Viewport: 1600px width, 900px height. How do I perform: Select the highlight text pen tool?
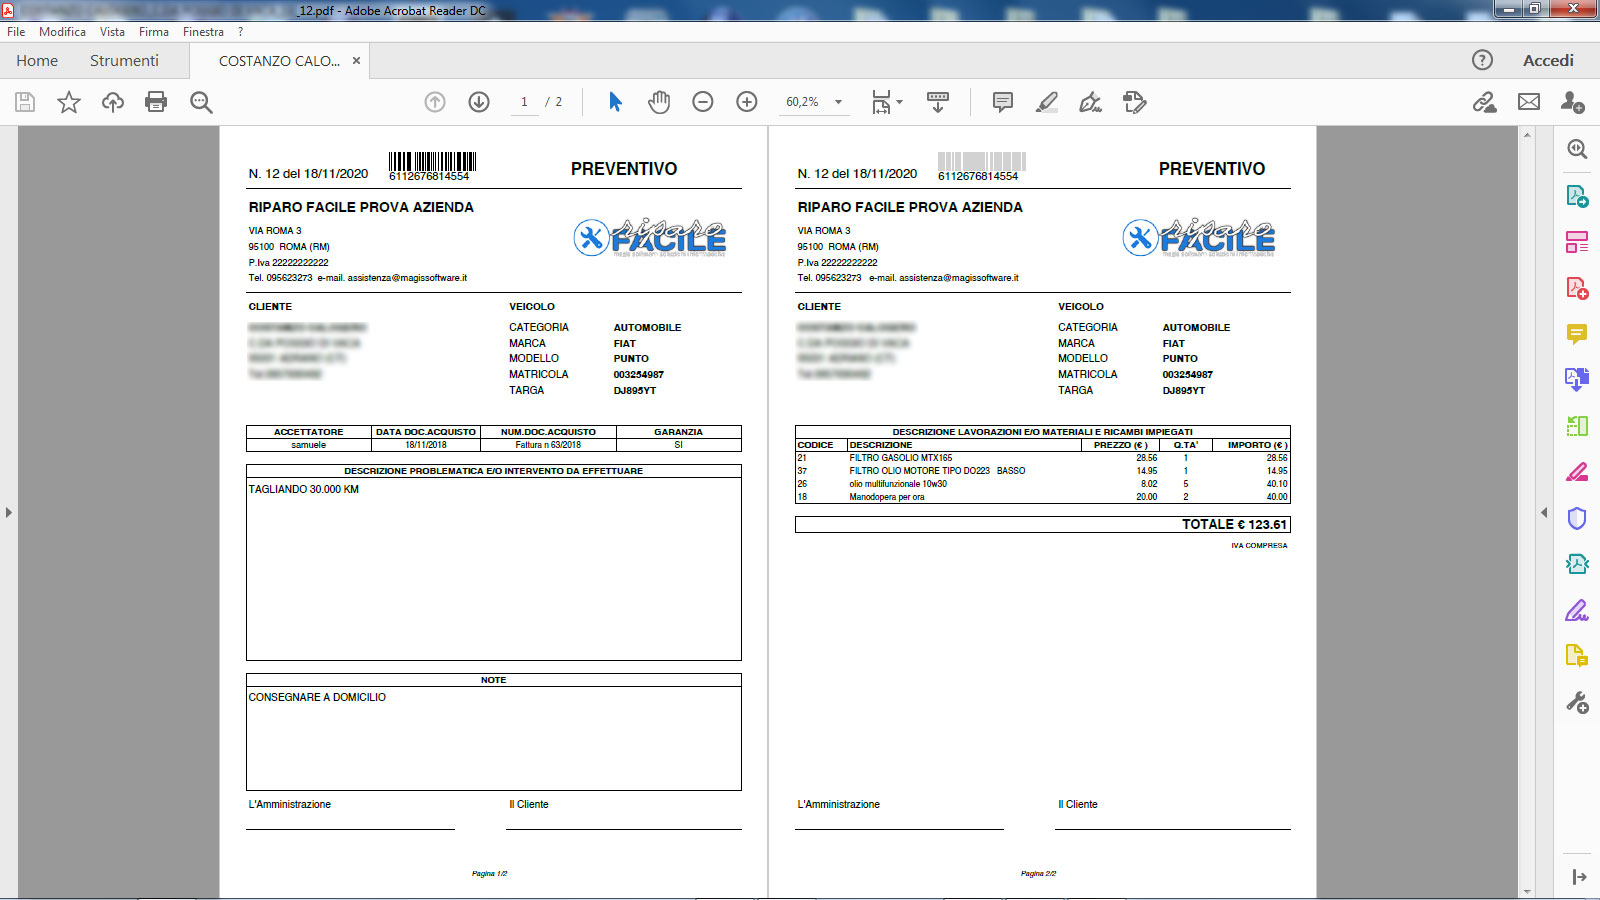point(1047,102)
